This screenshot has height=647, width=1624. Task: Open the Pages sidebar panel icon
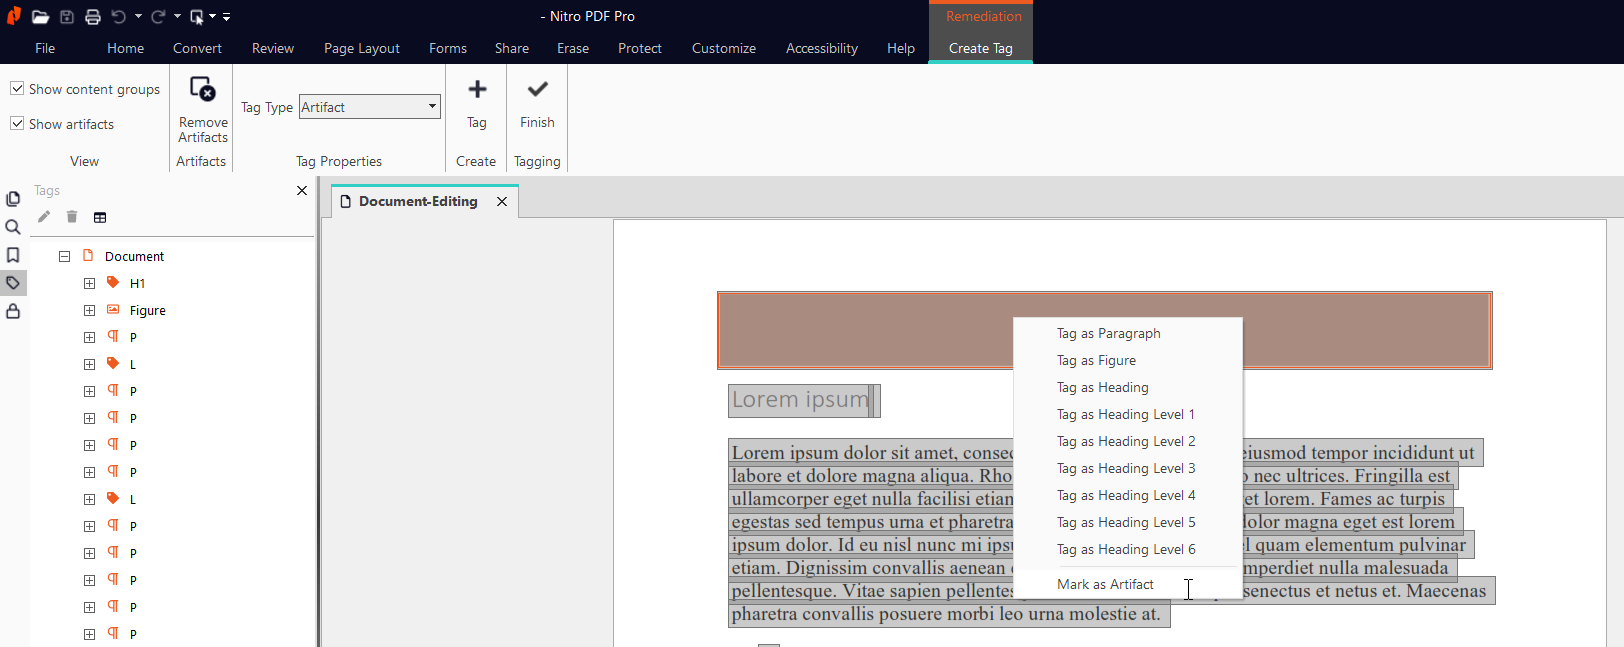tap(13, 199)
